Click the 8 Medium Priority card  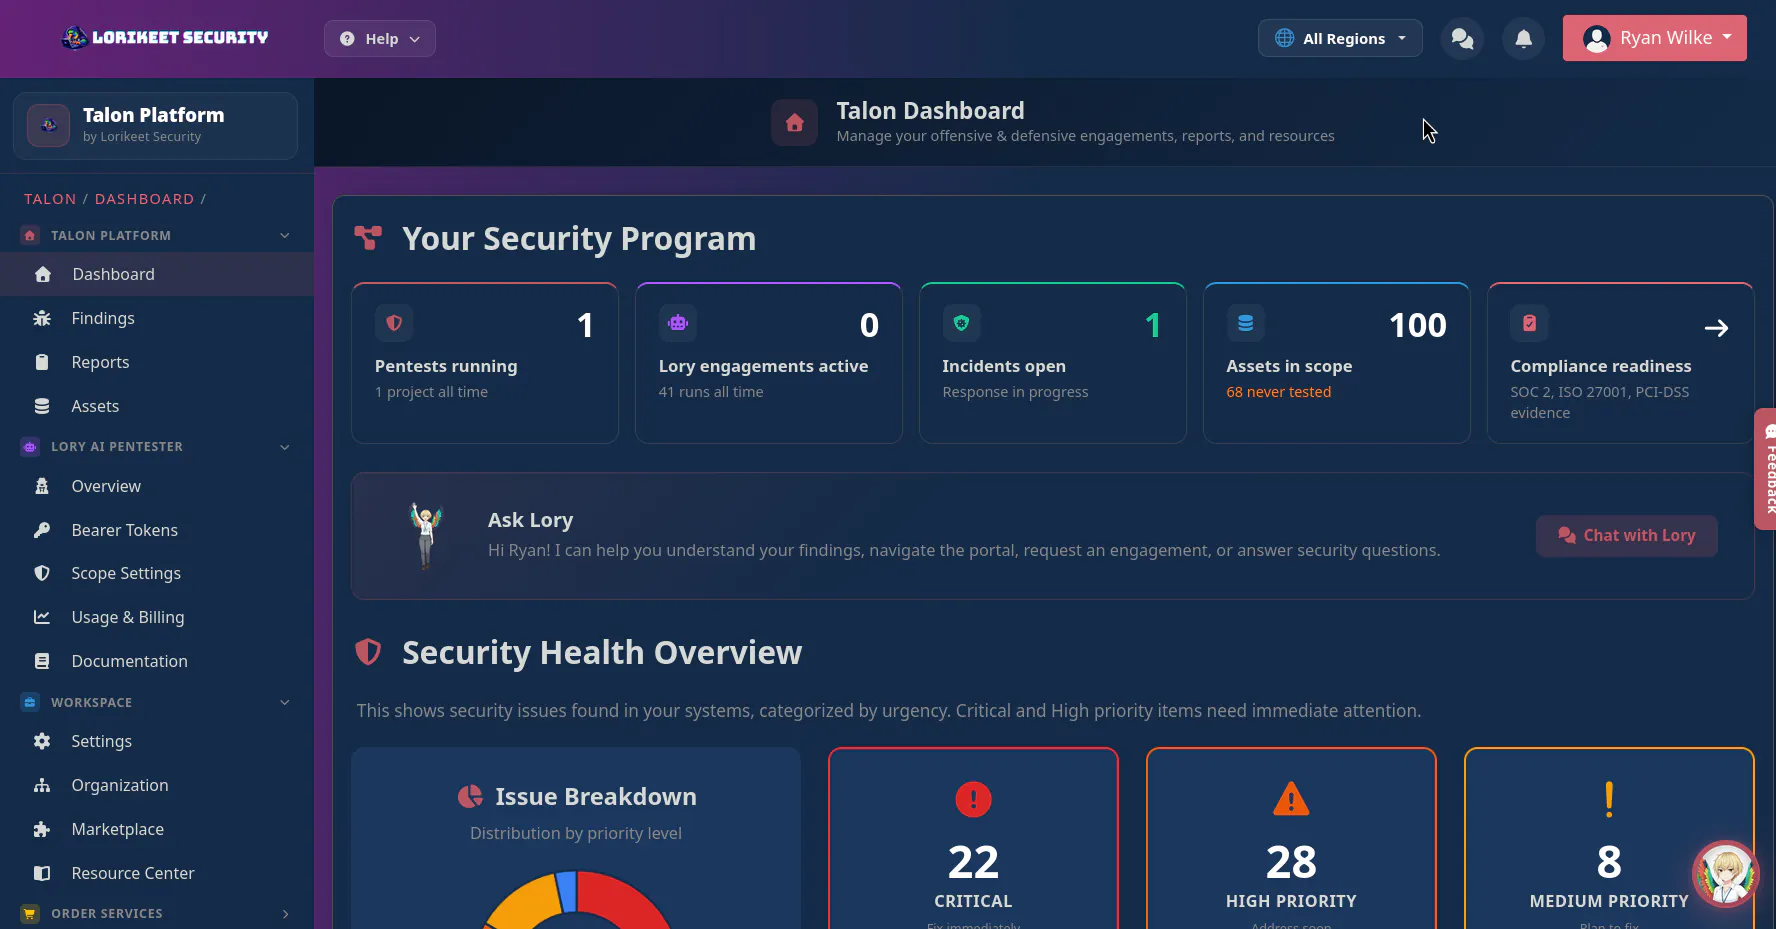coord(1609,838)
